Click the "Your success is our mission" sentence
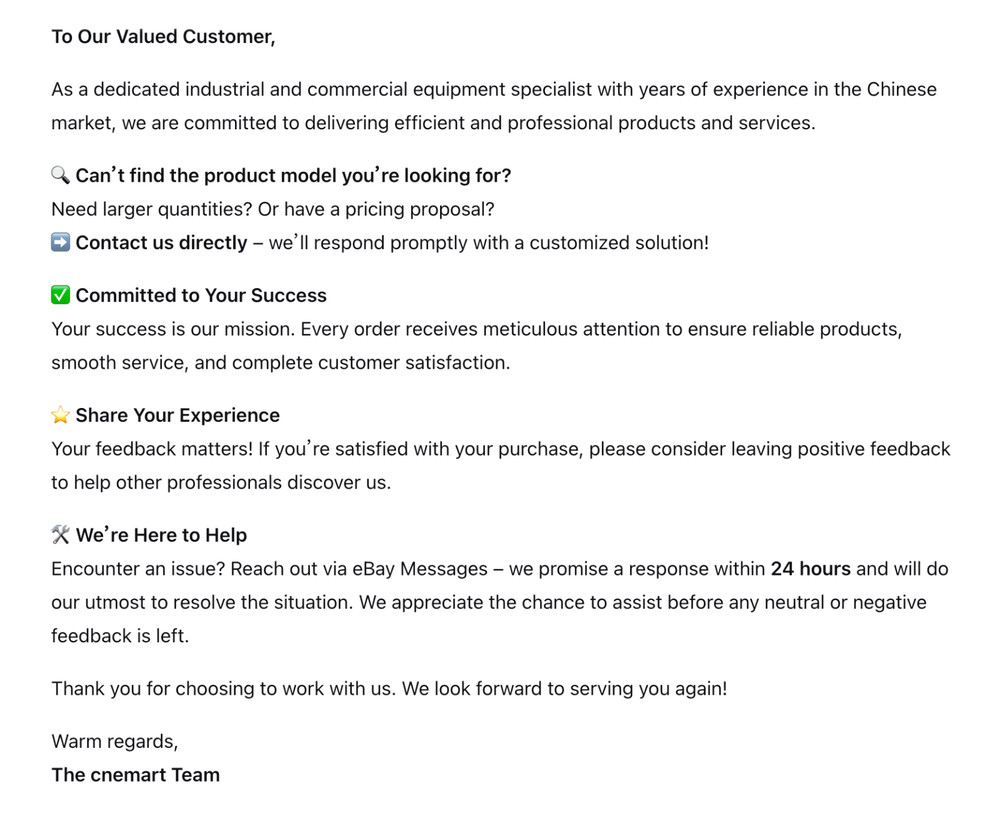The image size is (1000, 816). pos(173,329)
